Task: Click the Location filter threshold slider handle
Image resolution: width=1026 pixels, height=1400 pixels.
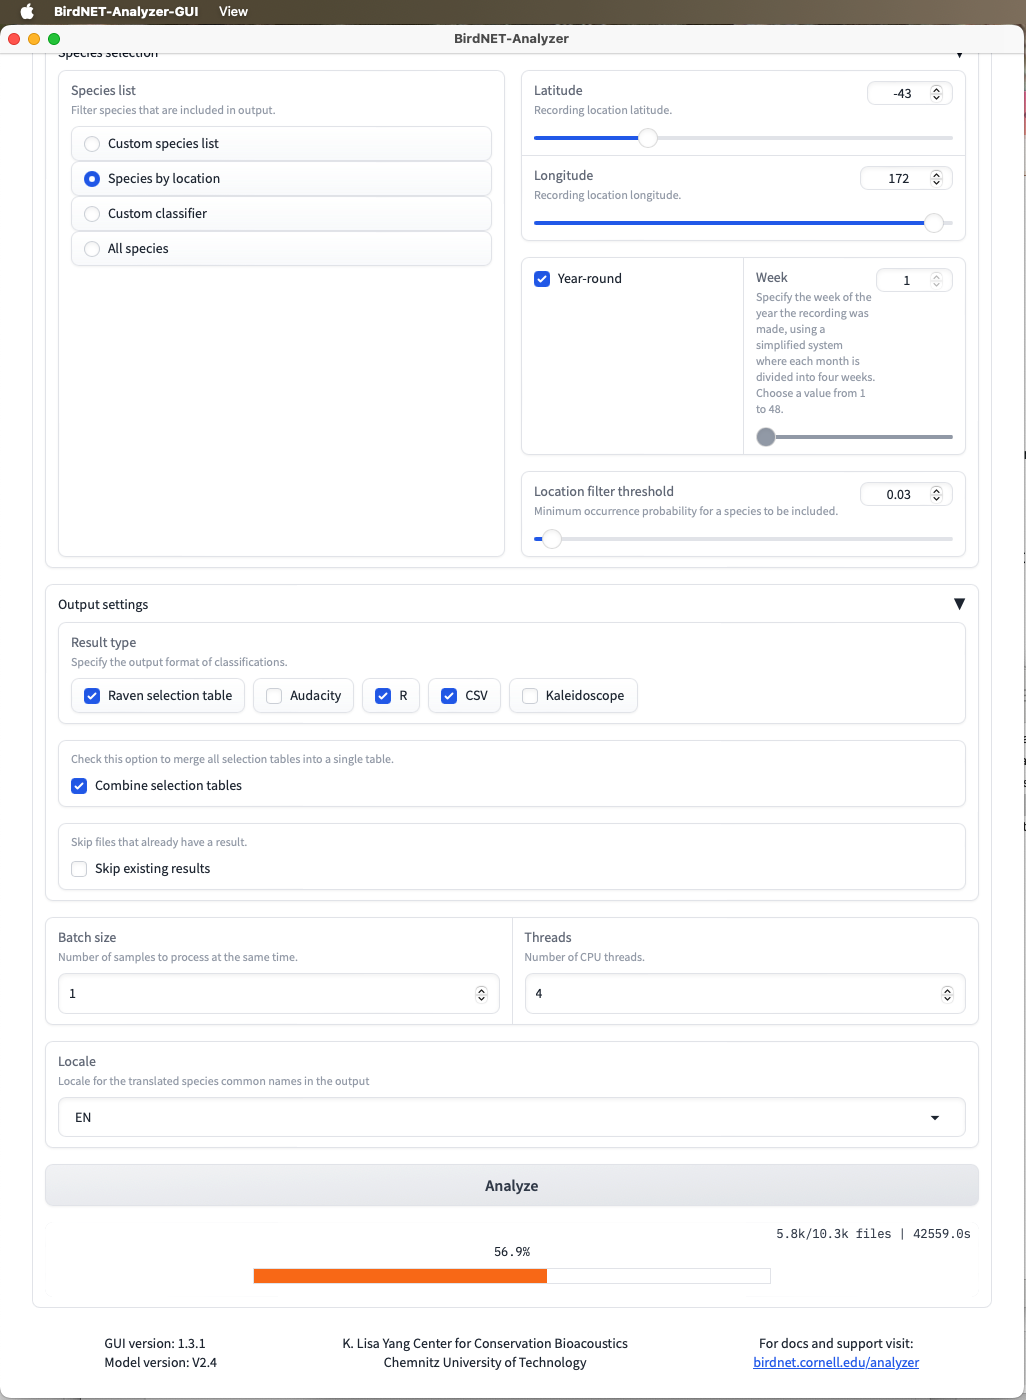Action: pos(552,539)
